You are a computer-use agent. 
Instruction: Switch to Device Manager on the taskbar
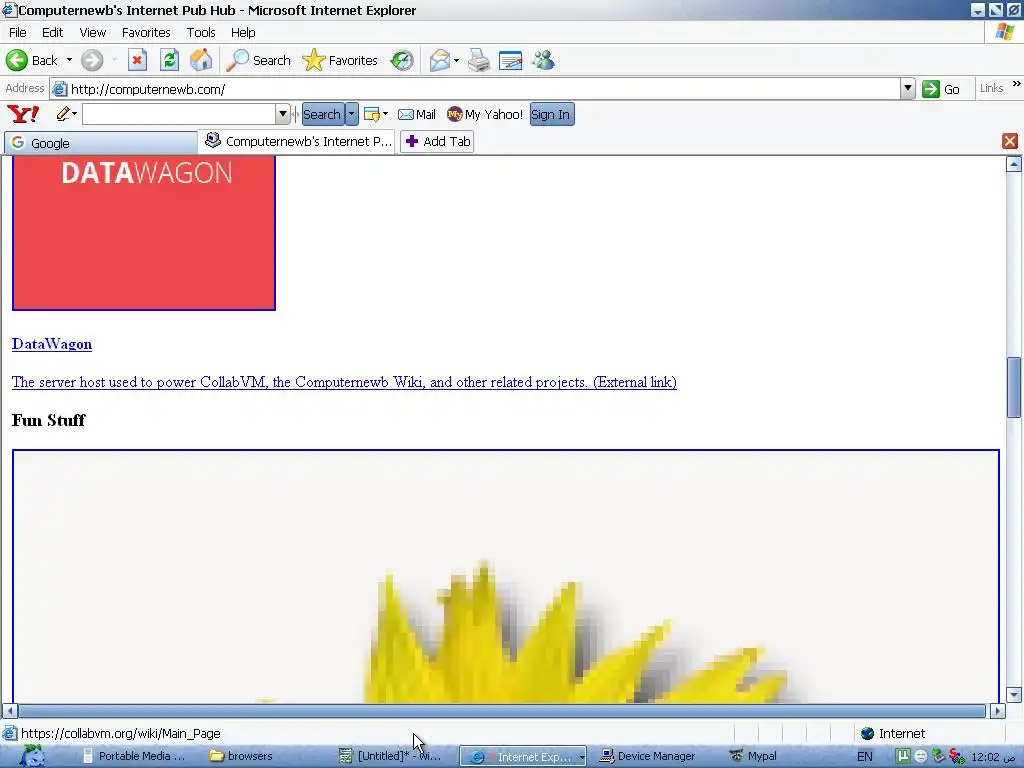648,756
